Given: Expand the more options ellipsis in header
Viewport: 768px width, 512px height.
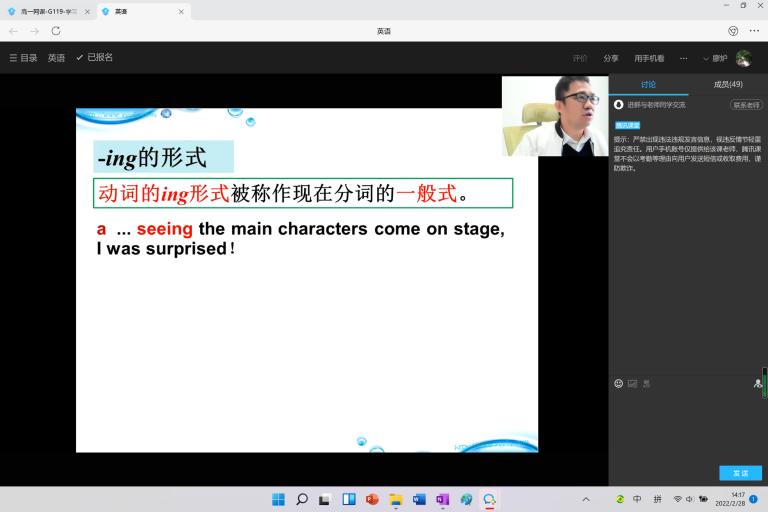Looking at the screenshot, I should click(684, 58).
